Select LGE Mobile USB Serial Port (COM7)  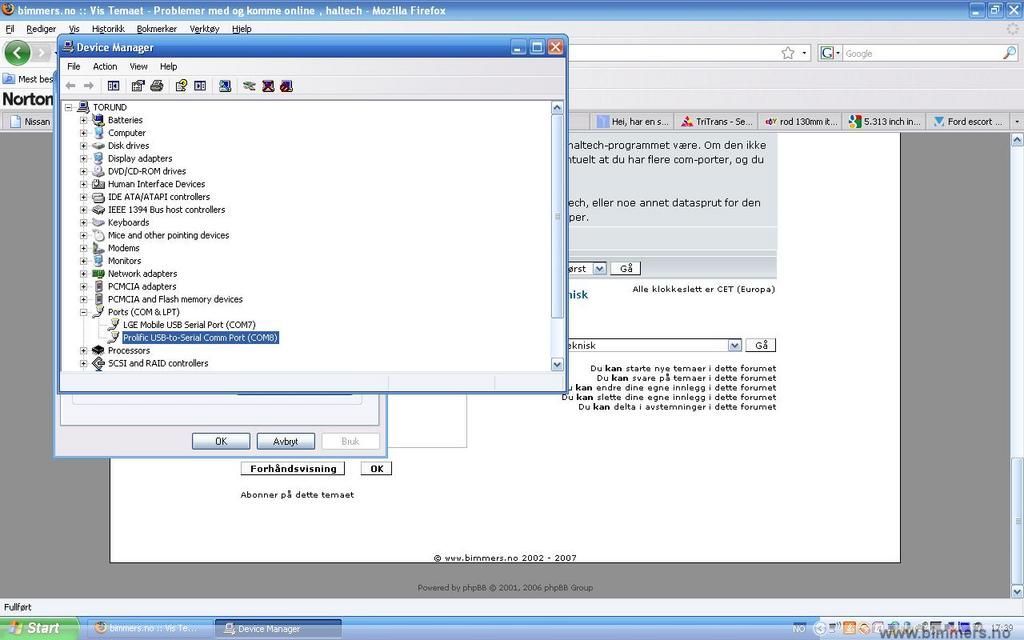pos(189,325)
